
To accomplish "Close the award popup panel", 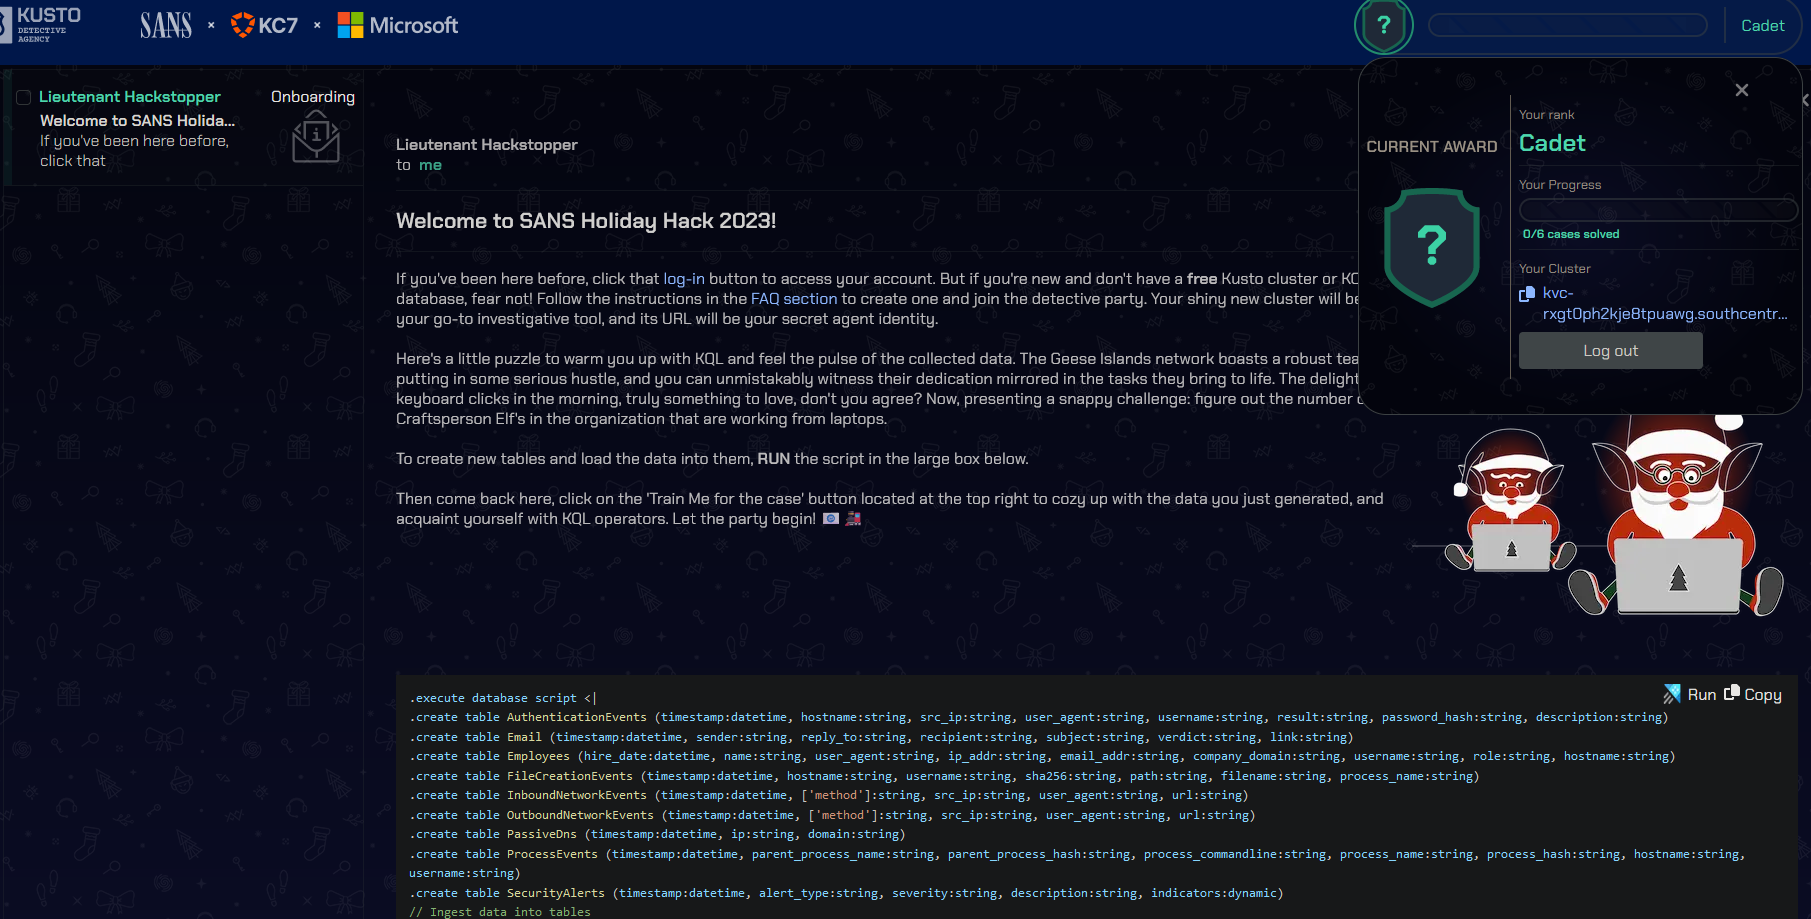I will 1741,90.
